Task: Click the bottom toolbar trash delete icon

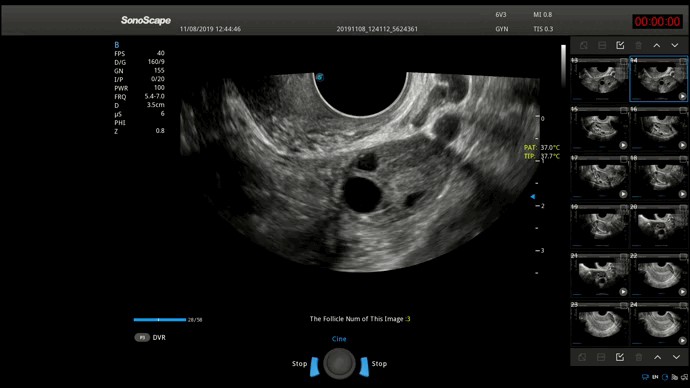Action: click(x=639, y=357)
